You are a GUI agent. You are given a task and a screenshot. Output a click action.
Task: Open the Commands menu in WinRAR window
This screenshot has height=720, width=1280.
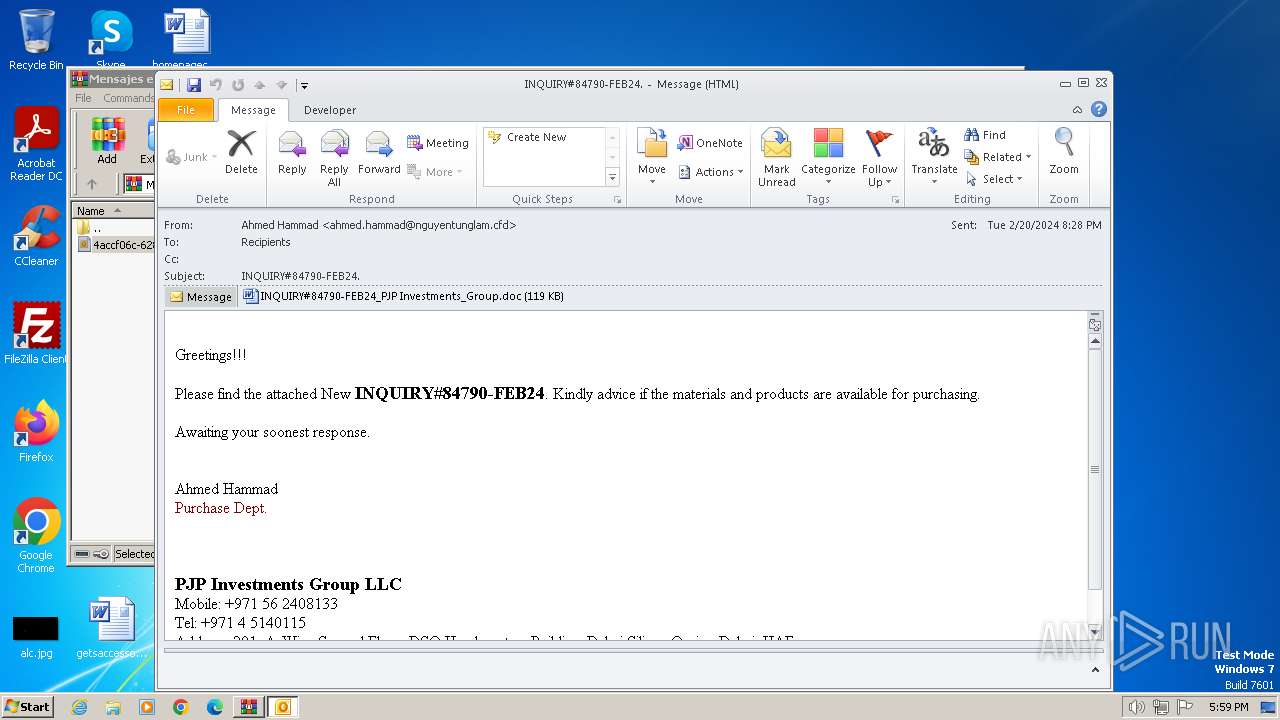click(x=128, y=98)
